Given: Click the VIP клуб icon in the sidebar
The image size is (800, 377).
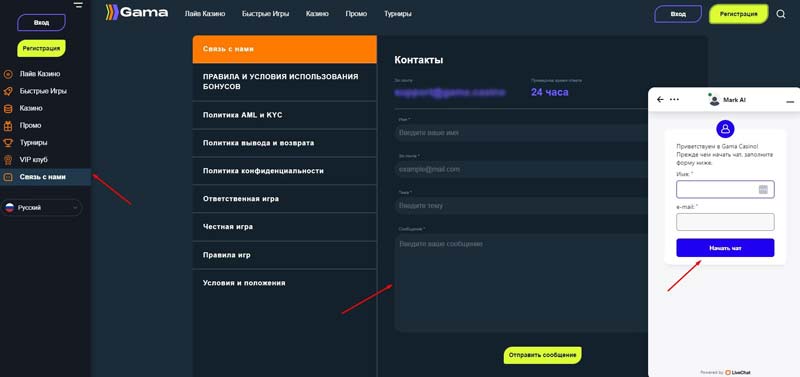Looking at the screenshot, I should 8,160.
